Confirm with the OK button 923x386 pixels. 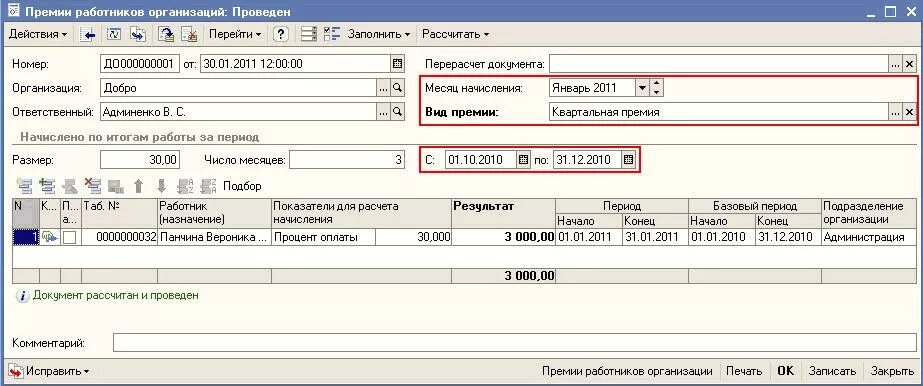785,371
